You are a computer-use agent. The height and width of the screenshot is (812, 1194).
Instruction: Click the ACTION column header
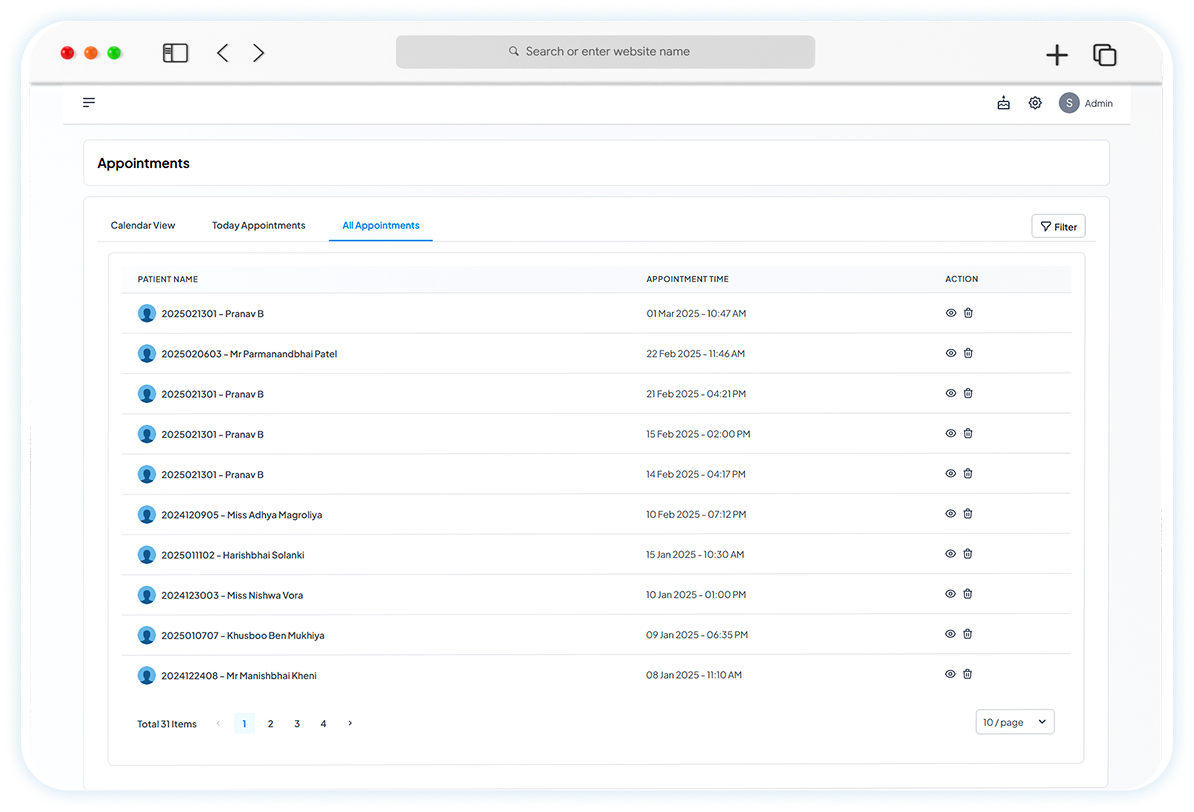point(962,280)
